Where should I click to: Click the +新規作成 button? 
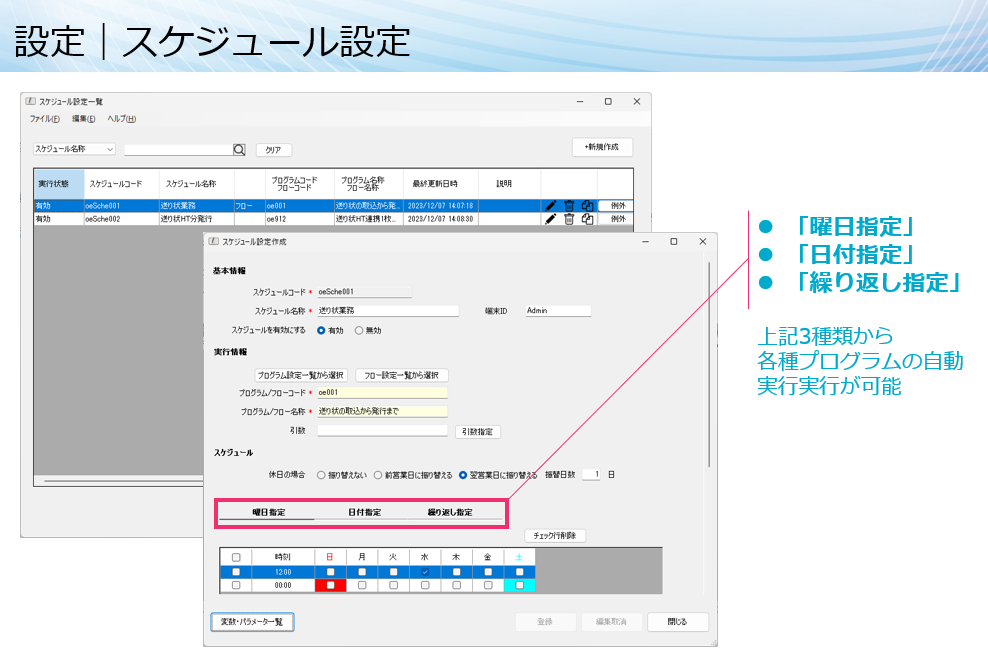[602, 147]
